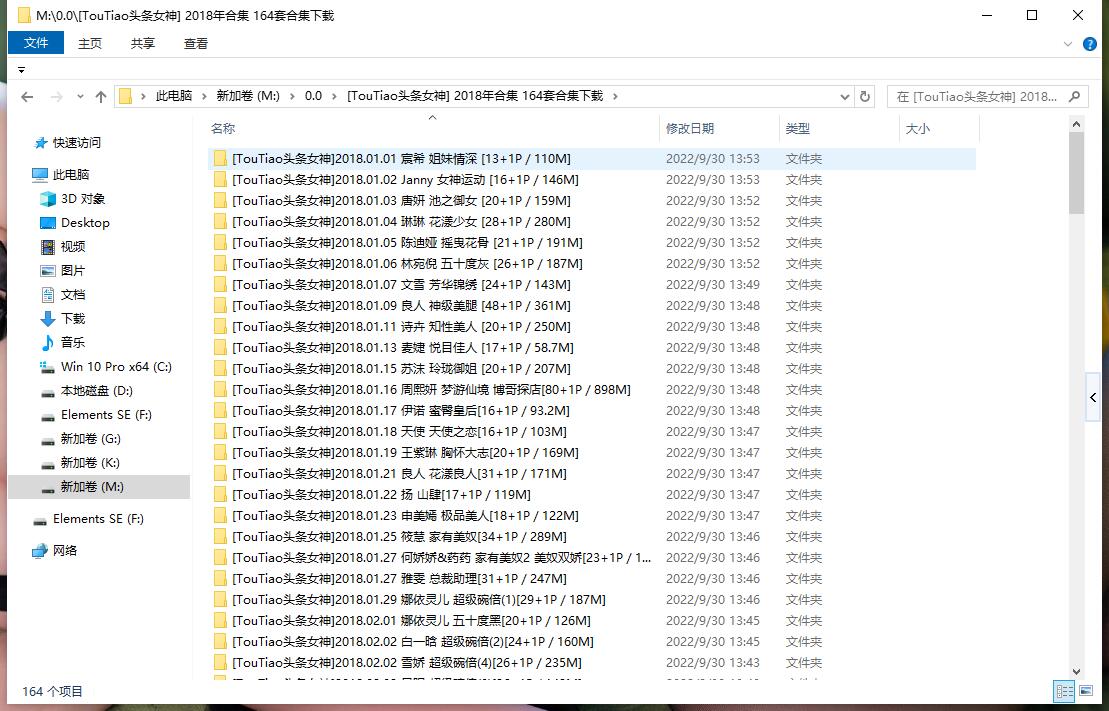Image resolution: width=1109 pixels, height=711 pixels.
Task: Click folder icon of 2018.01.02 Janny 女神运动
Action: (220, 180)
